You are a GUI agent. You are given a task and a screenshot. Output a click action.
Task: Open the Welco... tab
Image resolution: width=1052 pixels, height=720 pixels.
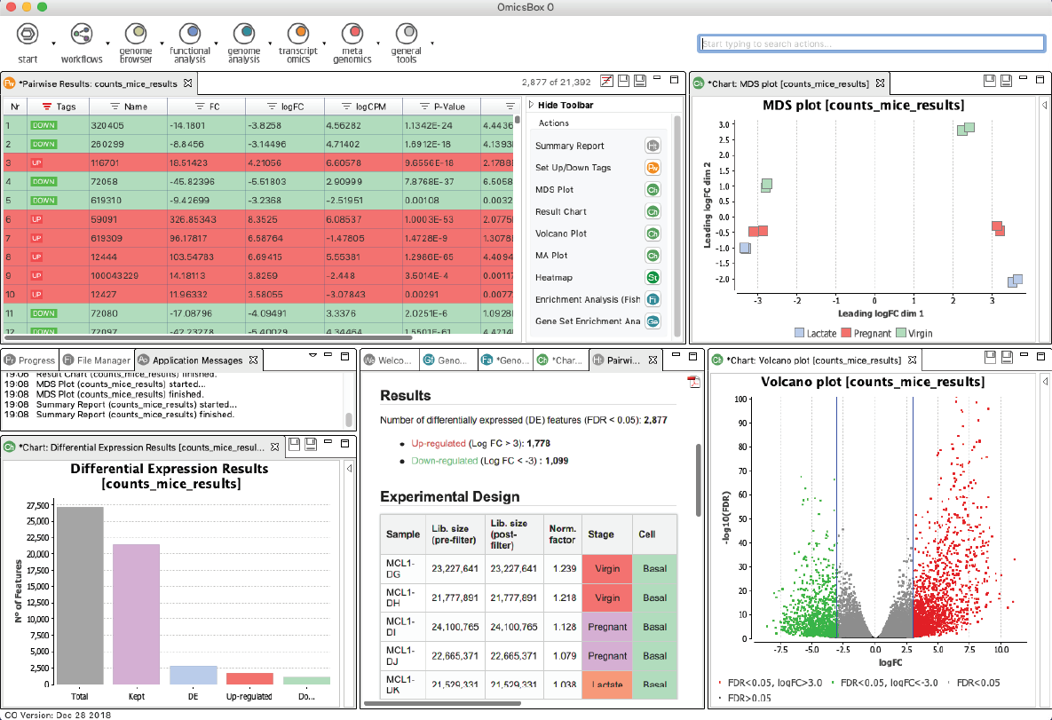tap(389, 360)
